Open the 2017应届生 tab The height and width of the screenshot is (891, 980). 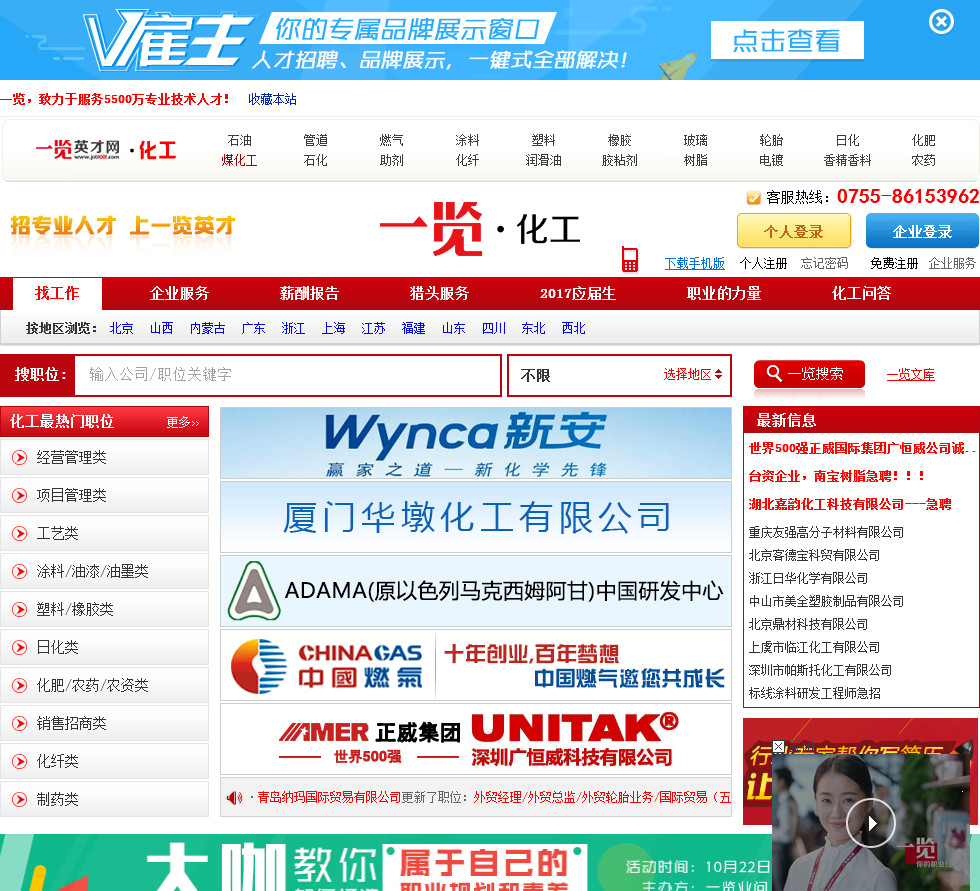tap(578, 294)
